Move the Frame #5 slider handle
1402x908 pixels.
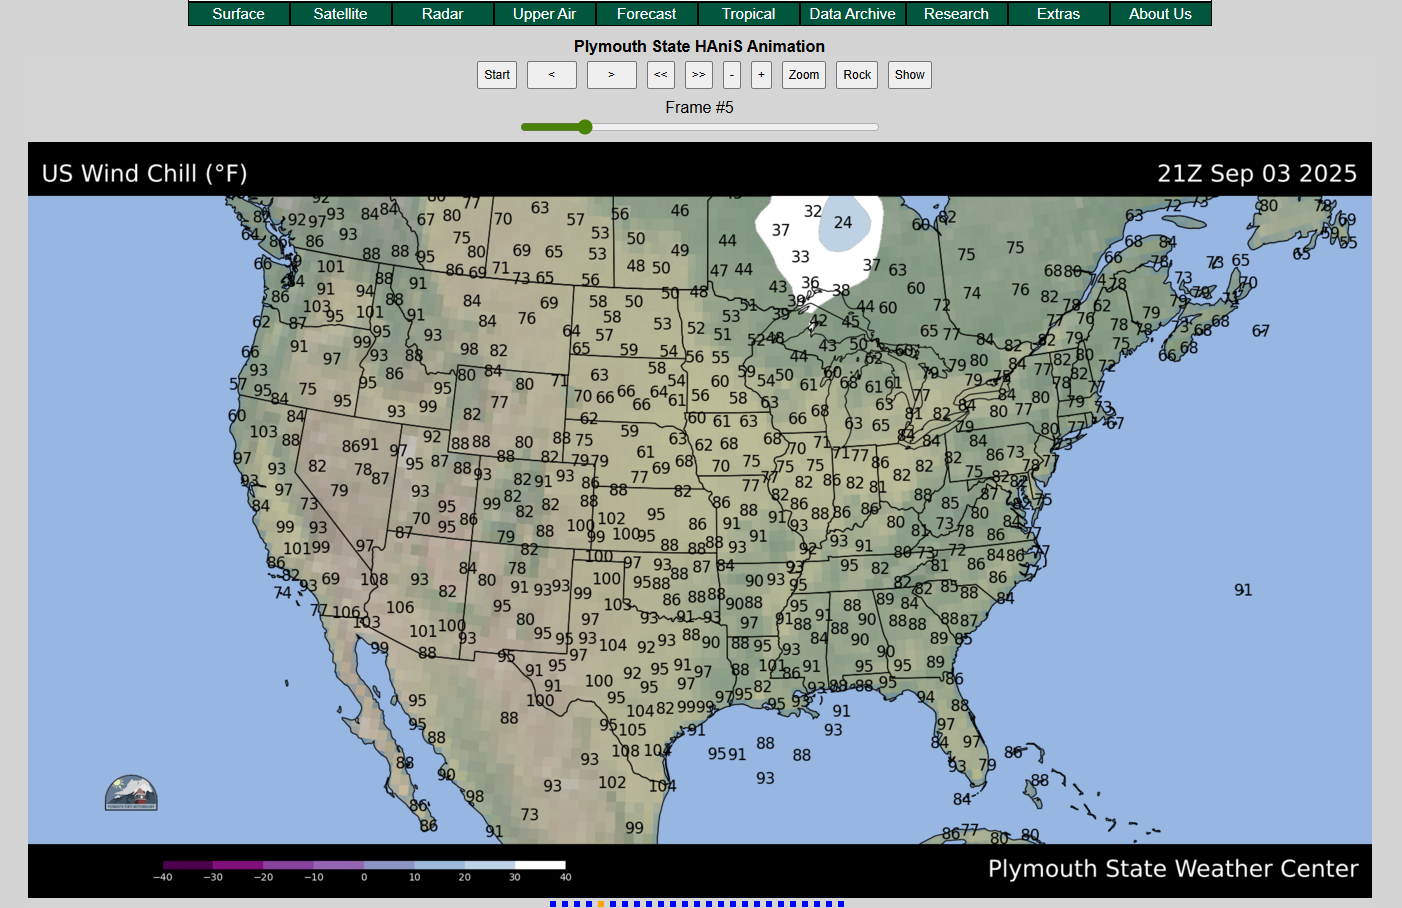point(583,127)
